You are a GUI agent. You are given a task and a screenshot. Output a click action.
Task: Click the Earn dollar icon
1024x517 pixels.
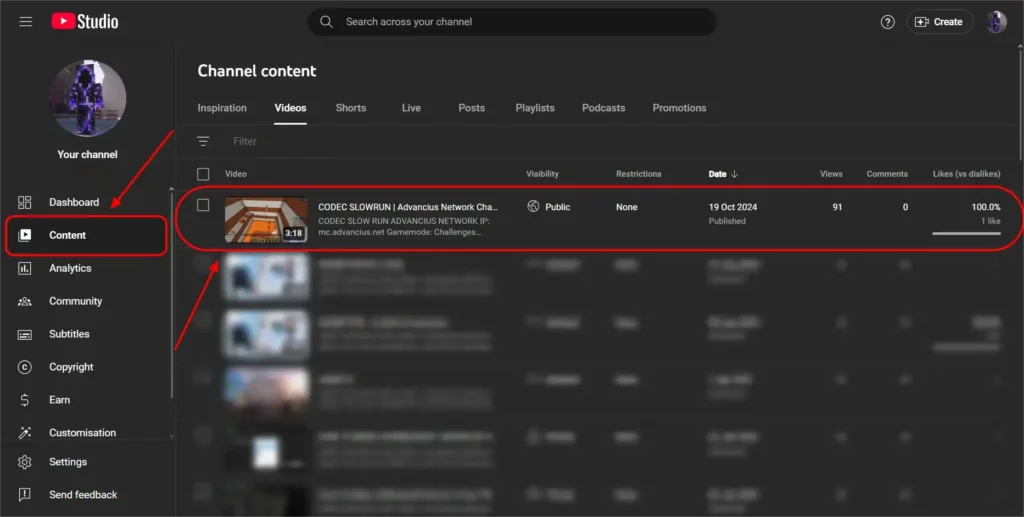click(x=24, y=400)
